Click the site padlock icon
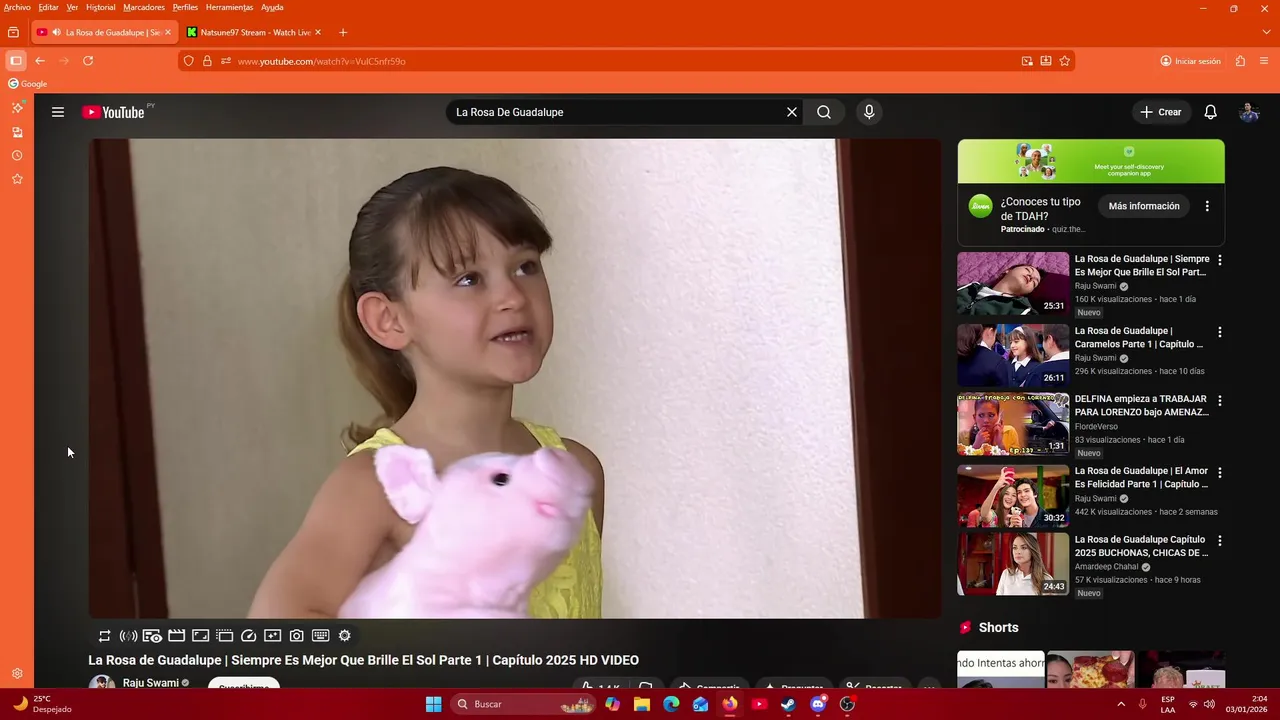Viewport: 1280px width, 720px height. pos(207,61)
